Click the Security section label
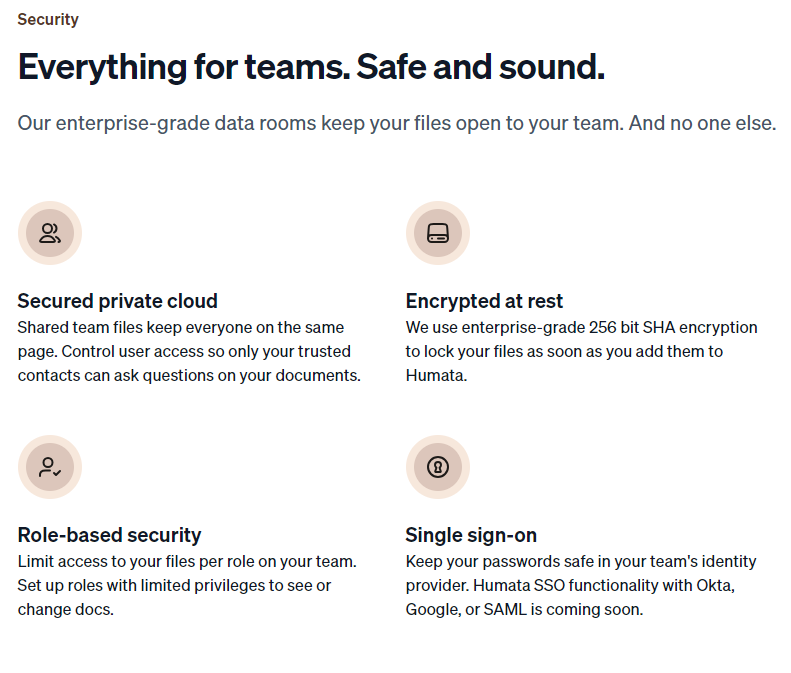 point(48,20)
